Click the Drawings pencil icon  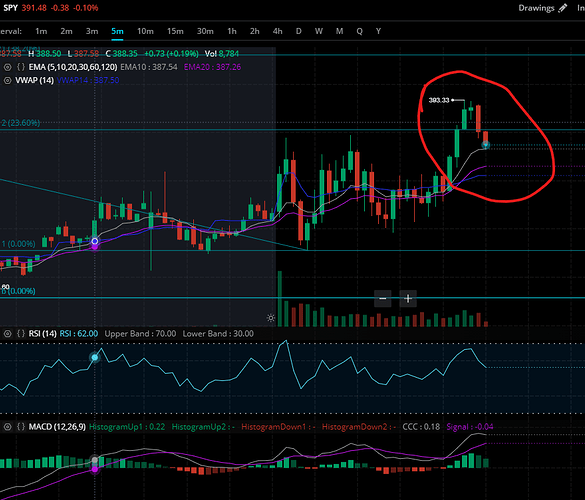coord(563,8)
